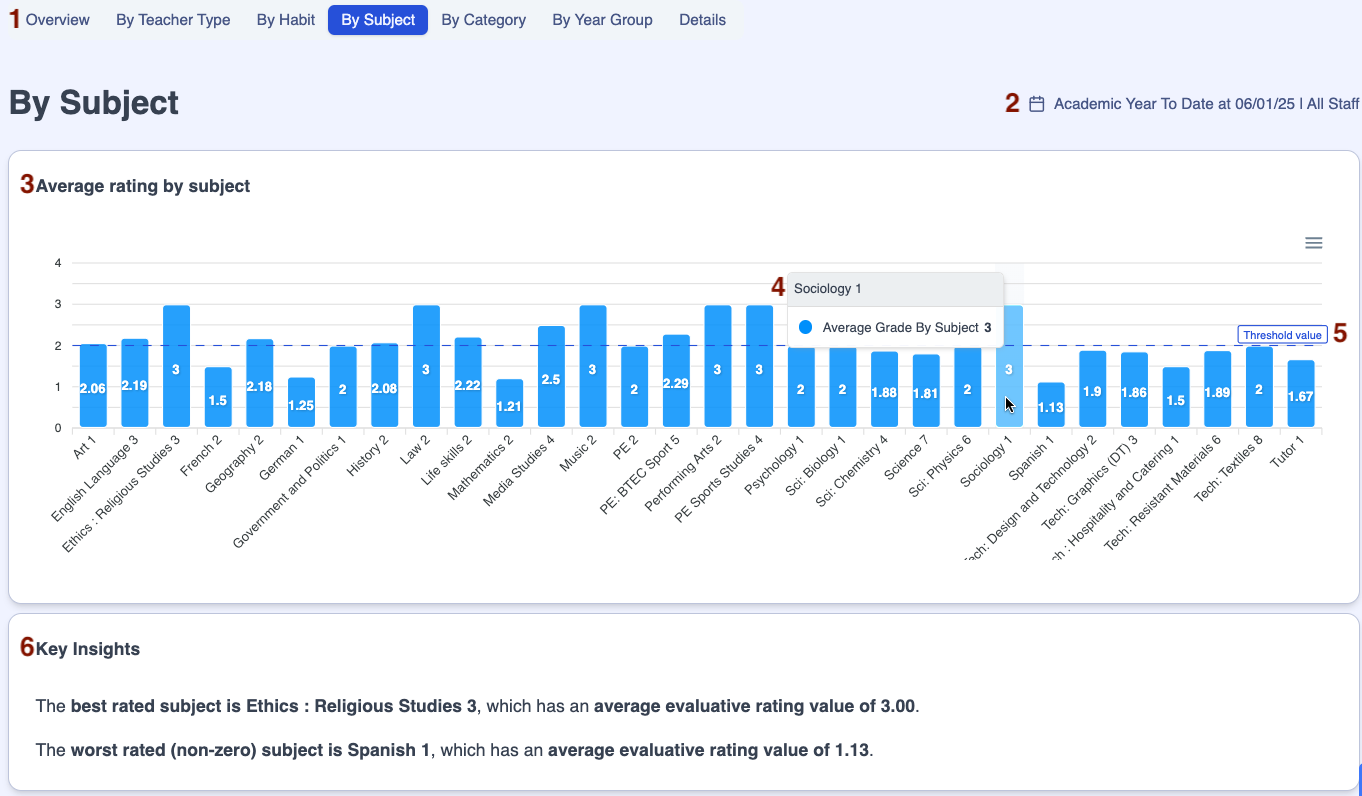This screenshot has width=1362, height=796.
Task: Click the Law 2 bar
Action: [x=427, y=367]
